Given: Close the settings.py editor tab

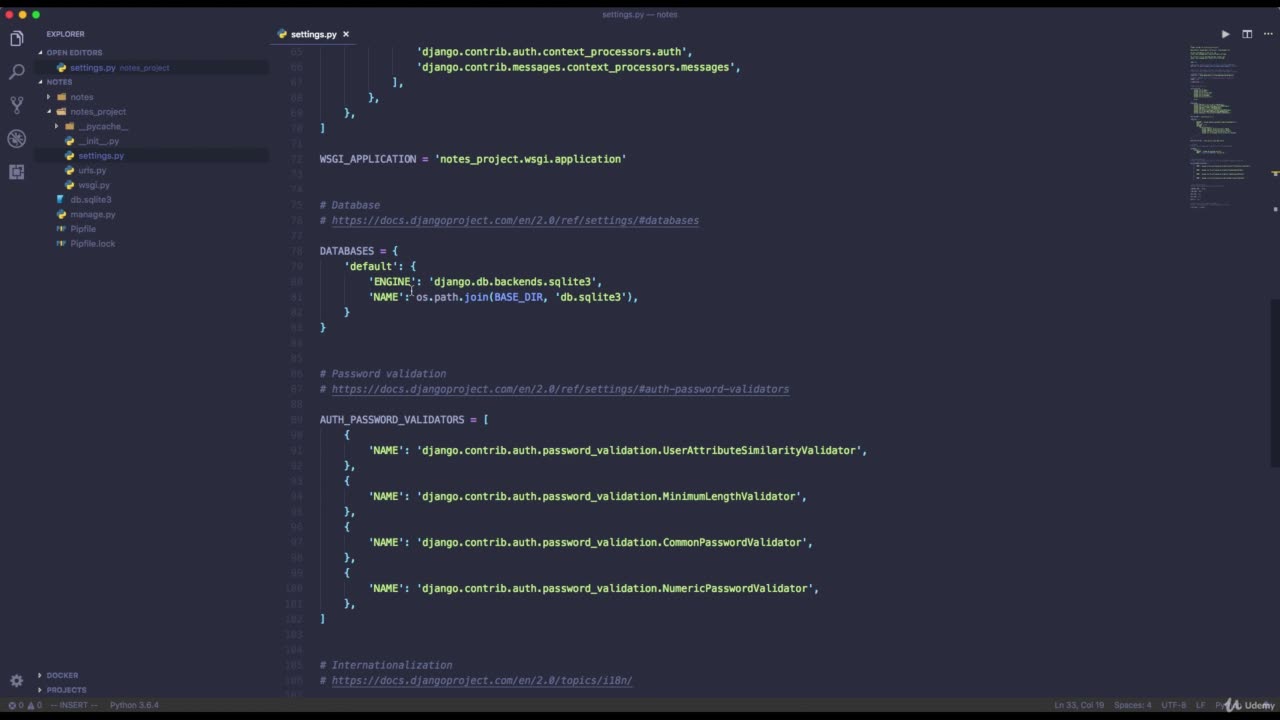Looking at the screenshot, I should point(346,34).
